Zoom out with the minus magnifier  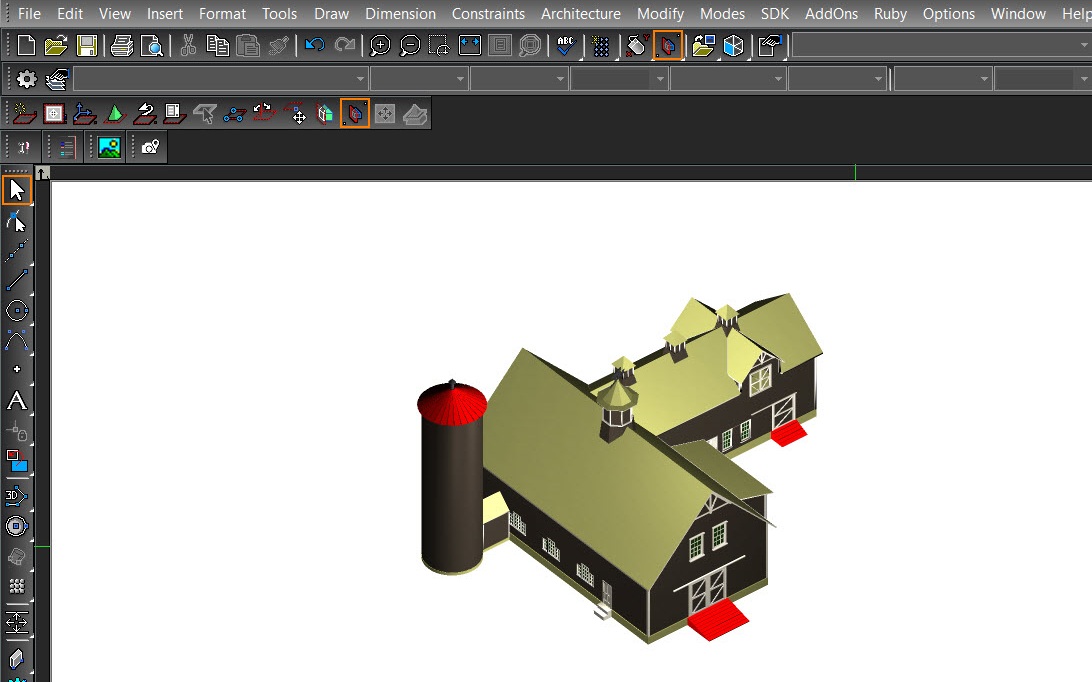[410, 46]
